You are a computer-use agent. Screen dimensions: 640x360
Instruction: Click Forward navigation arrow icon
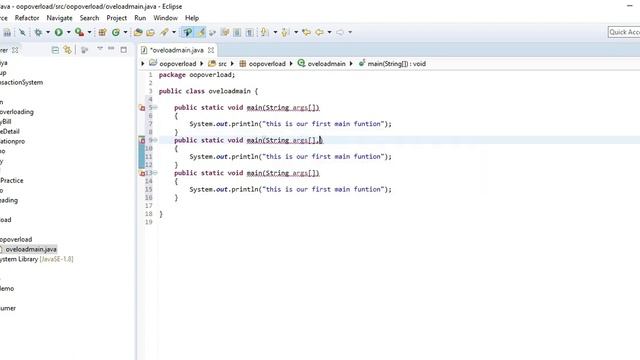(340, 32)
